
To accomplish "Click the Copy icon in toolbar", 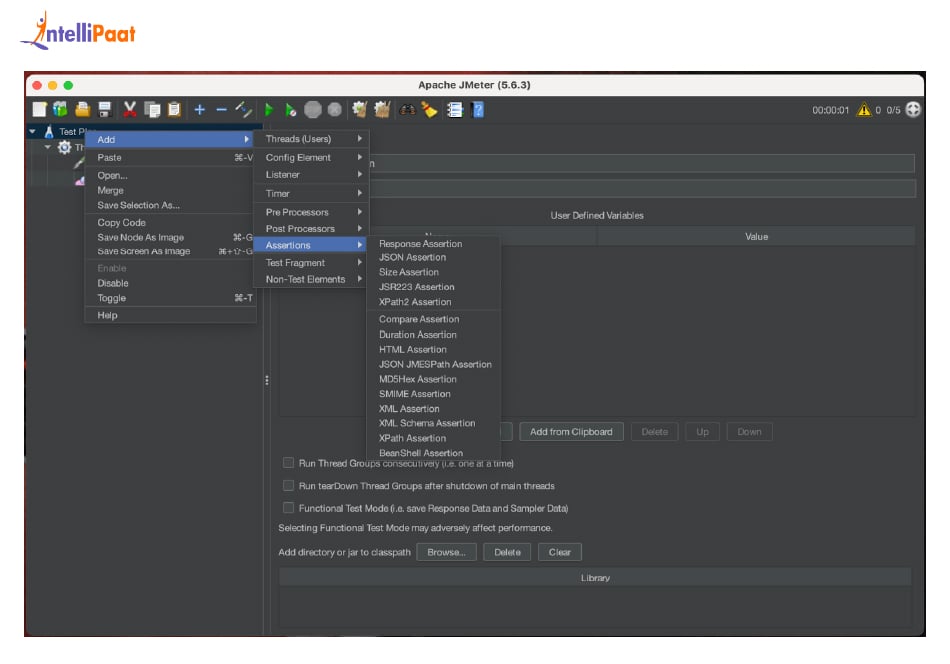I will [152, 110].
